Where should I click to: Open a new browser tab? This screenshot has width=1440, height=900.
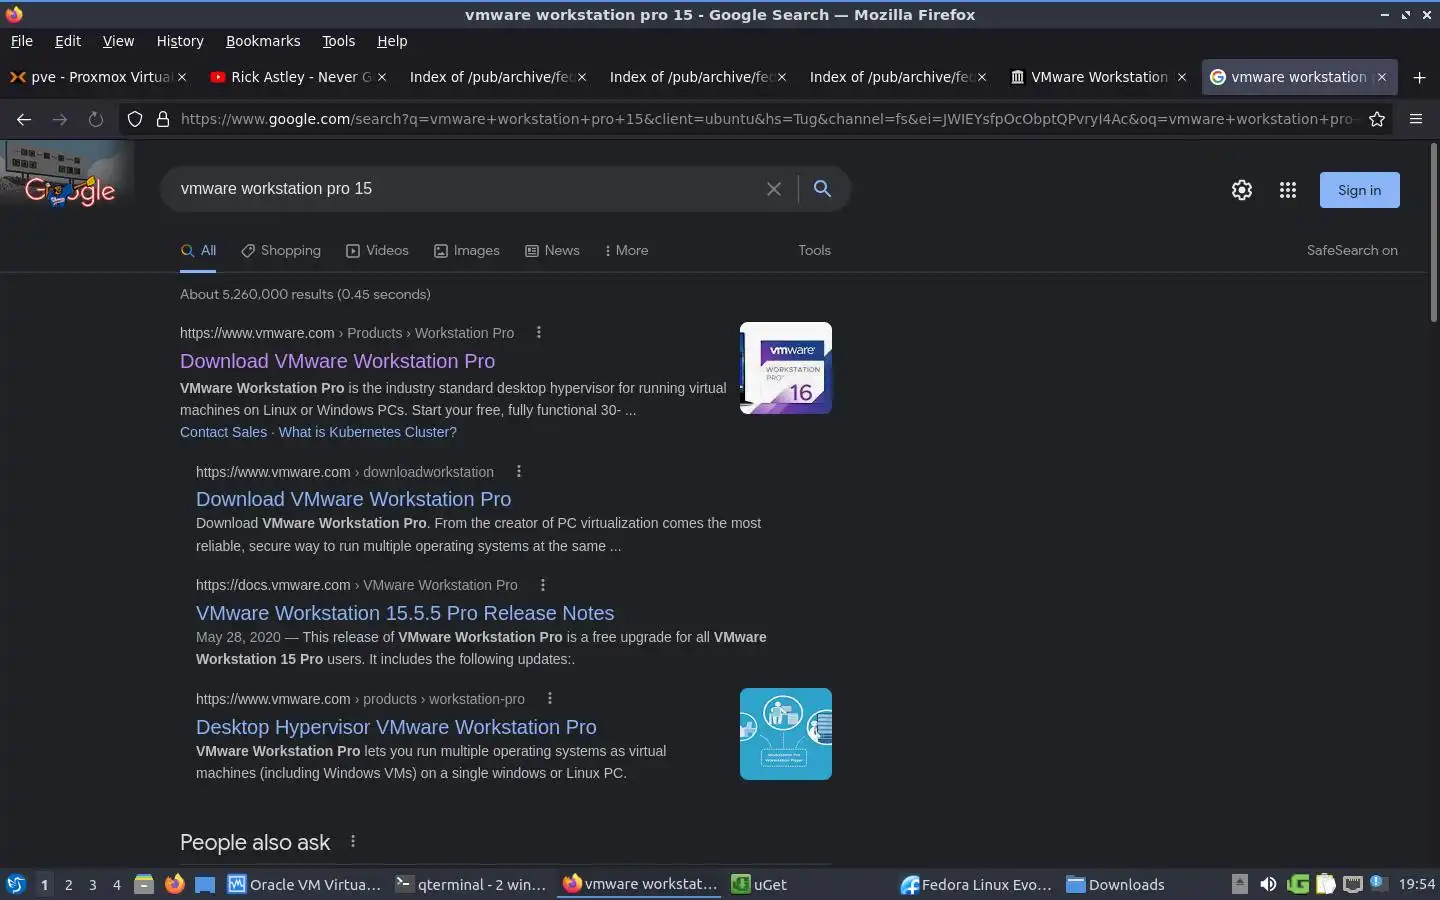1419,77
